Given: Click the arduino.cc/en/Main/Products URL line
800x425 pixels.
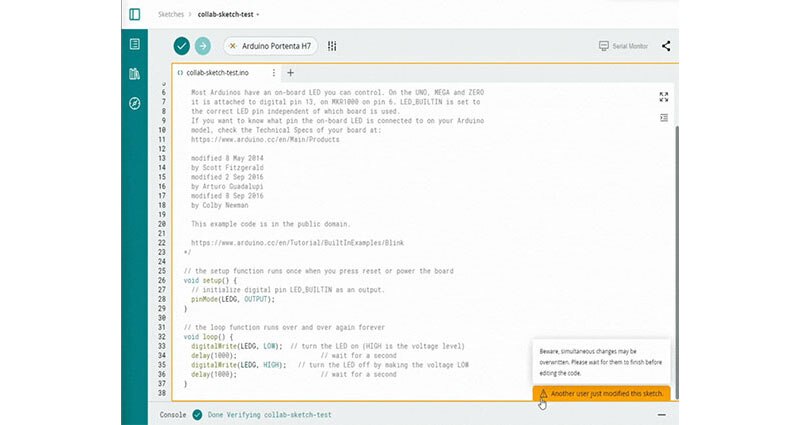Looking at the screenshot, I should pyautogui.click(x=265, y=139).
